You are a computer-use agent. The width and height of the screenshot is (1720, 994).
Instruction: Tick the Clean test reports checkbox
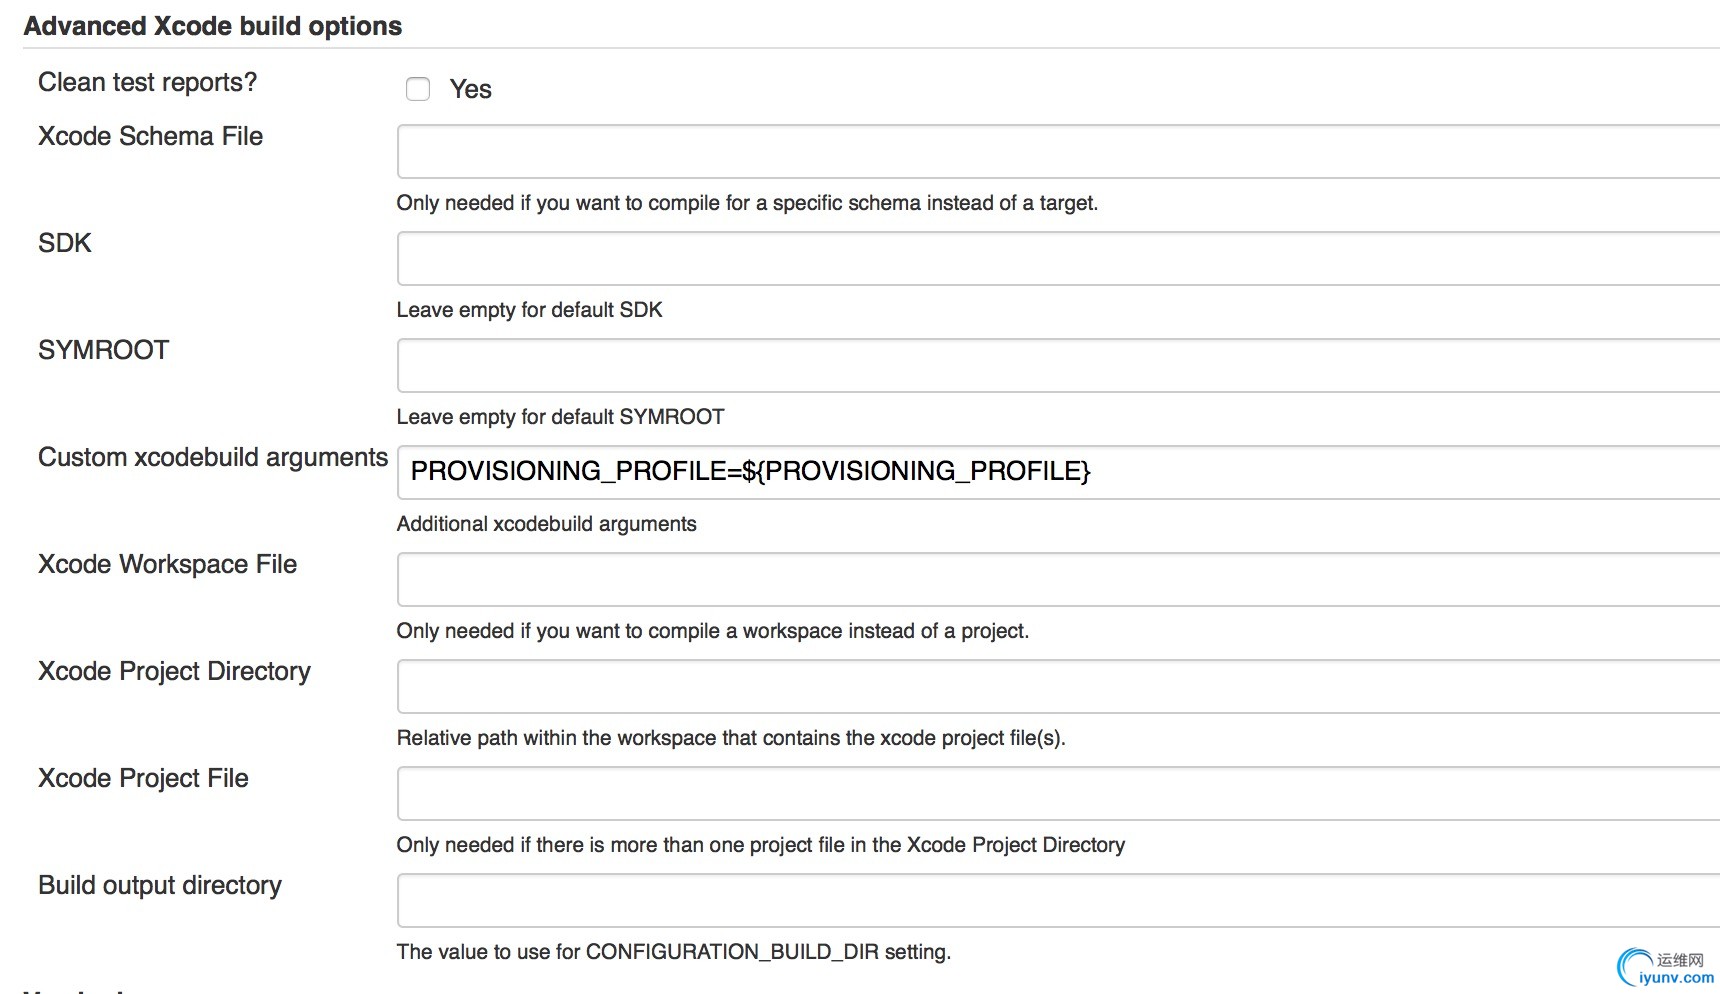coord(418,89)
